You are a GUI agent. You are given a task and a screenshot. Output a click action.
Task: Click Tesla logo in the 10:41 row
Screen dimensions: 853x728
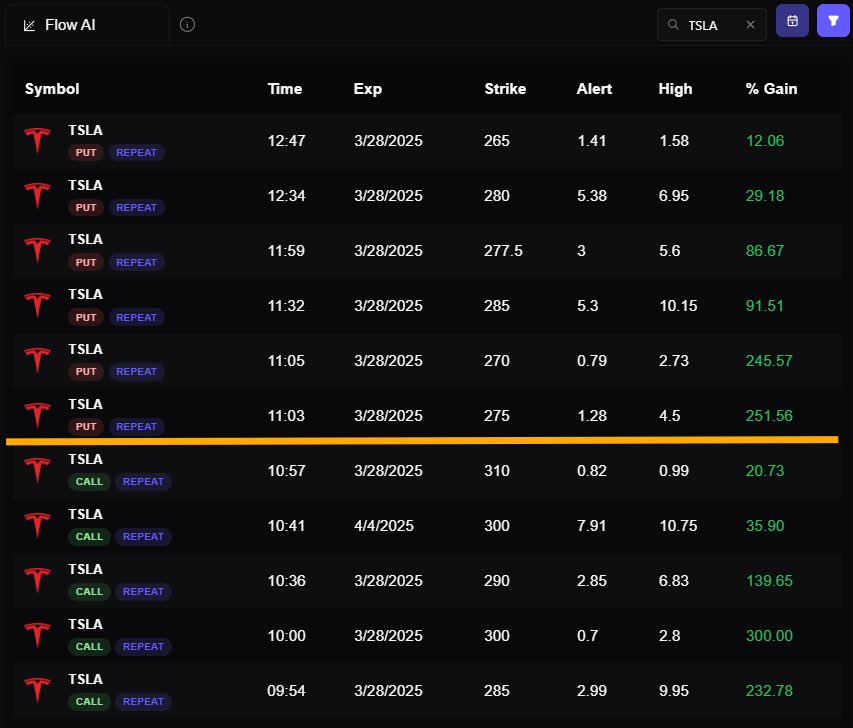(38, 525)
